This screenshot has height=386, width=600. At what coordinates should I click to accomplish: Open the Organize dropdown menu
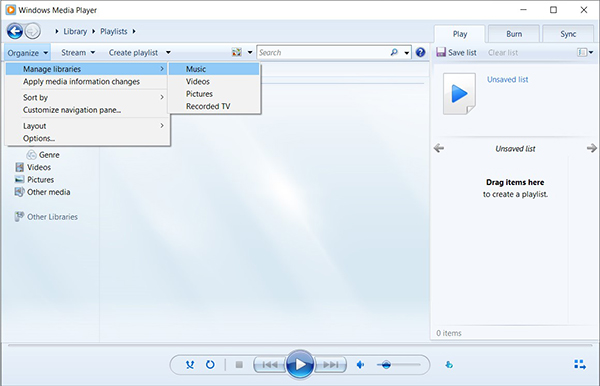click(x=28, y=53)
